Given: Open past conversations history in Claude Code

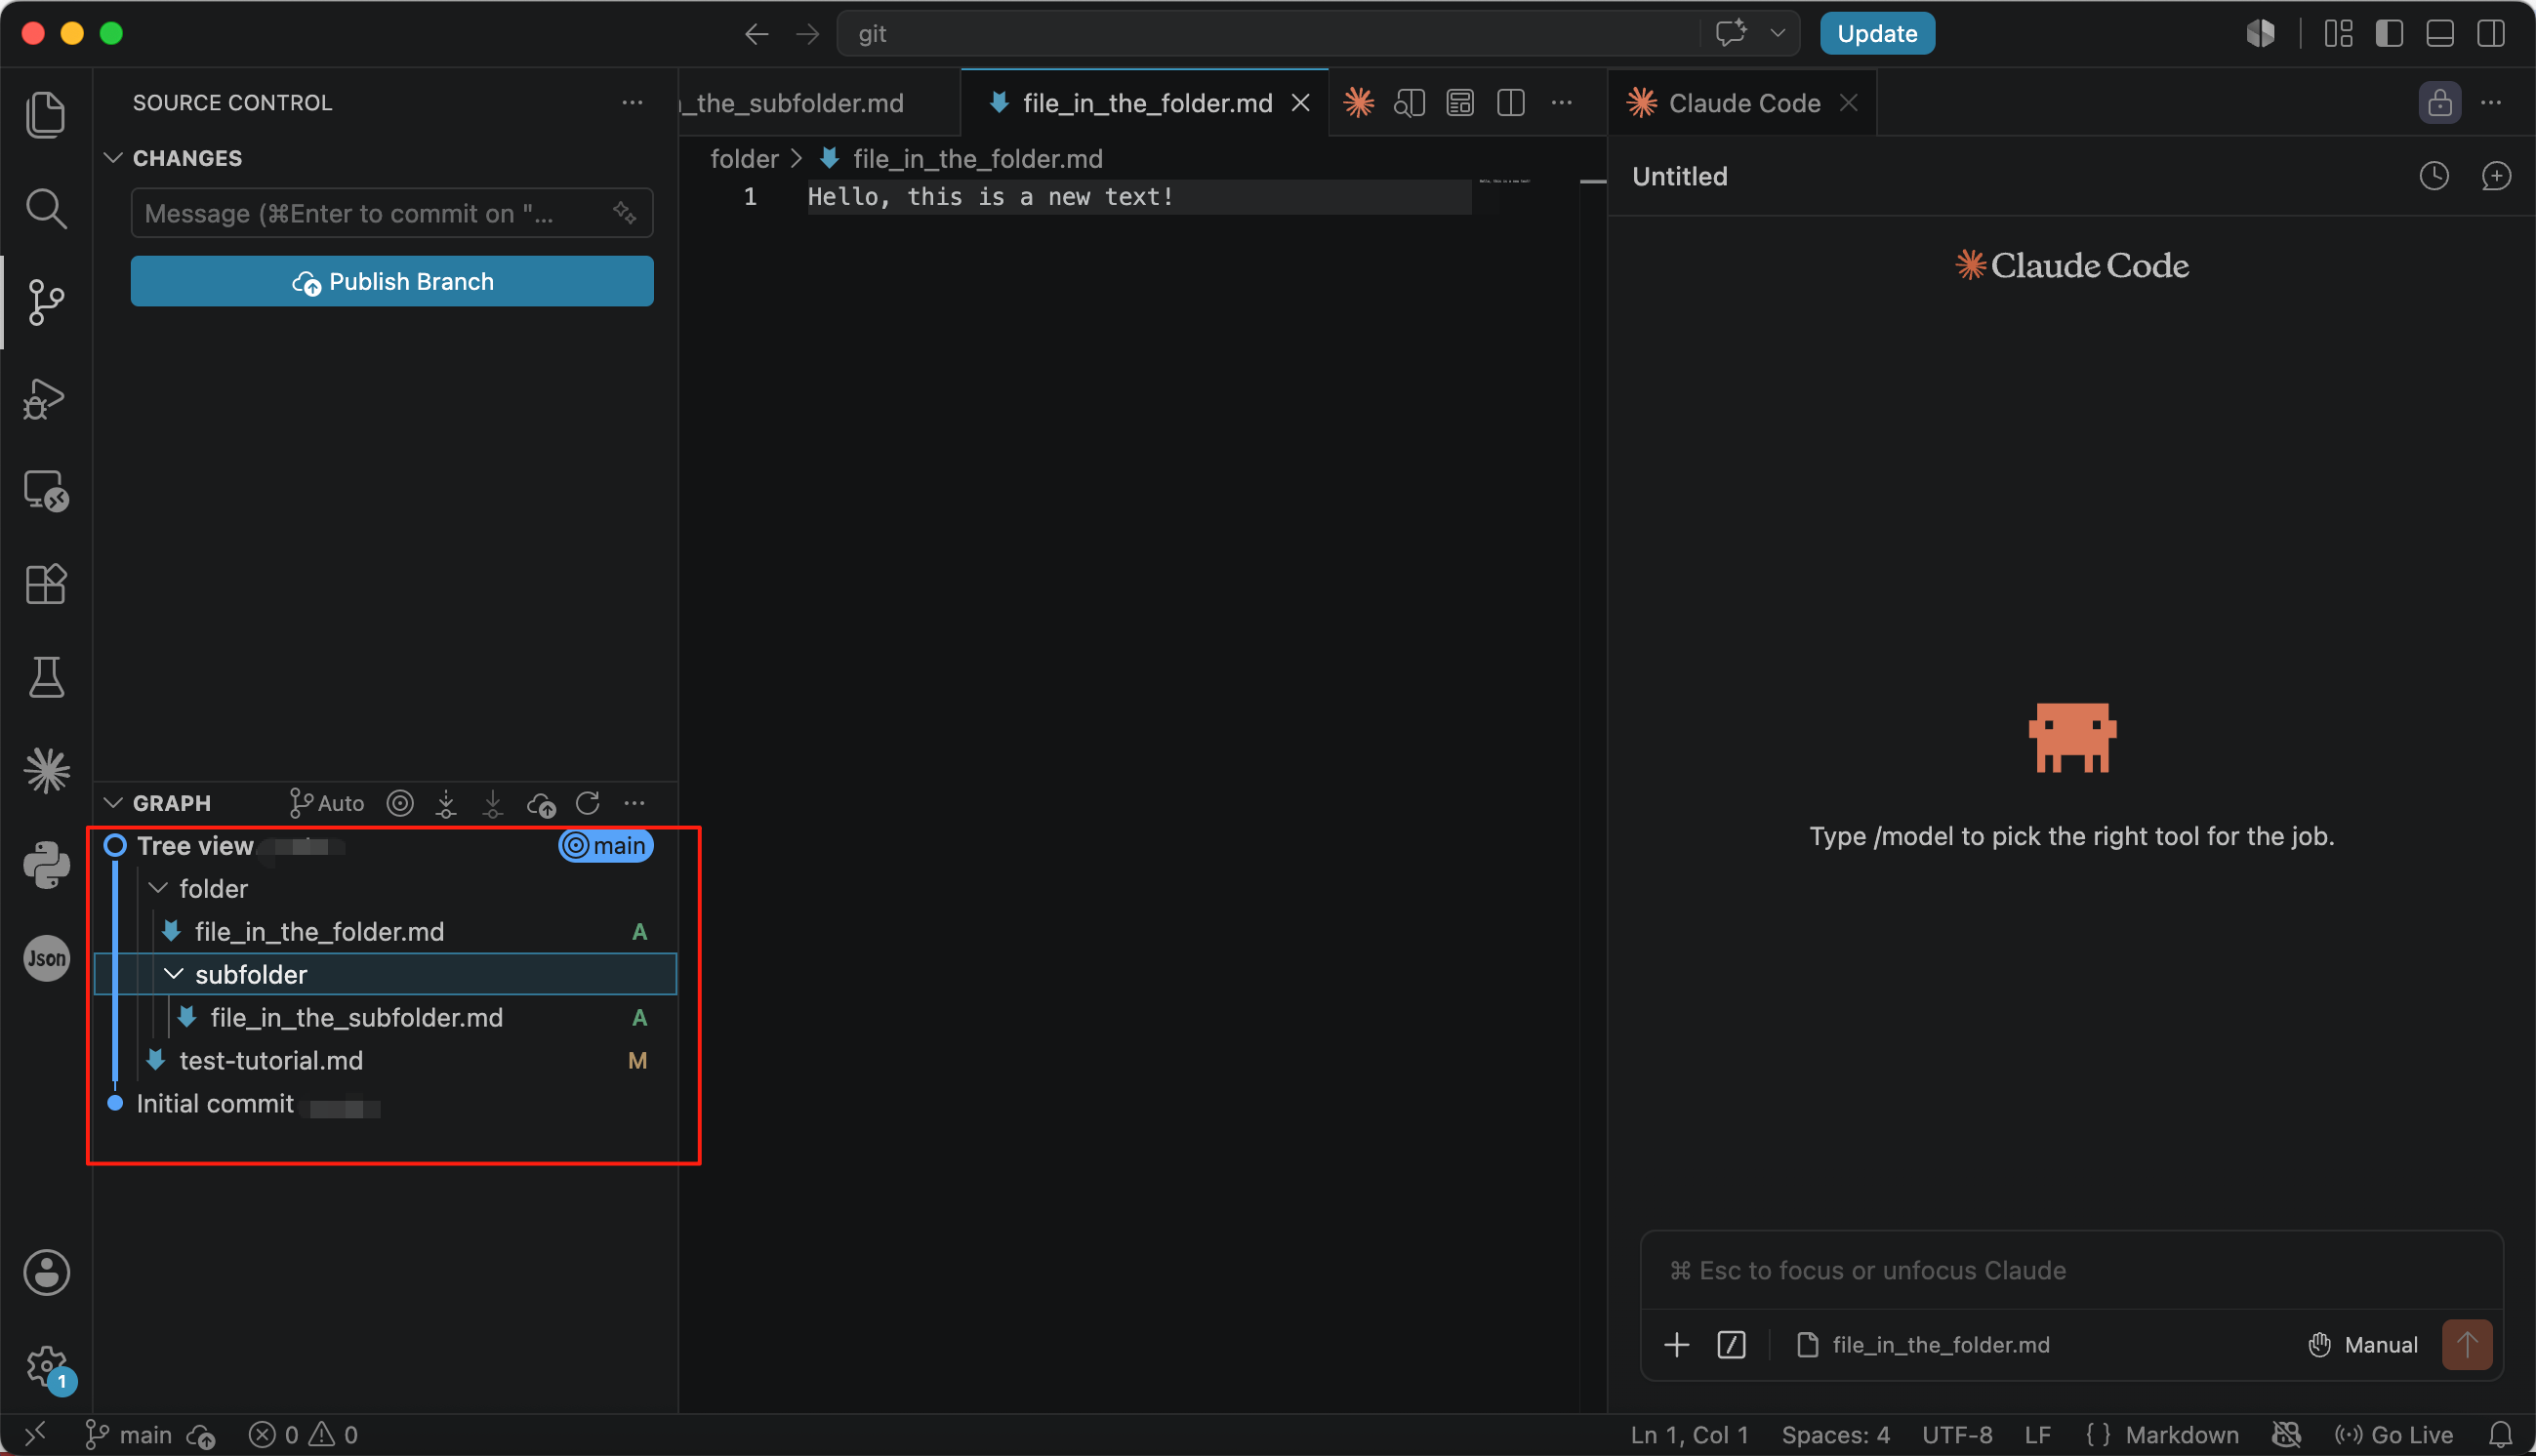Looking at the screenshot, I should coord(2434,176).
